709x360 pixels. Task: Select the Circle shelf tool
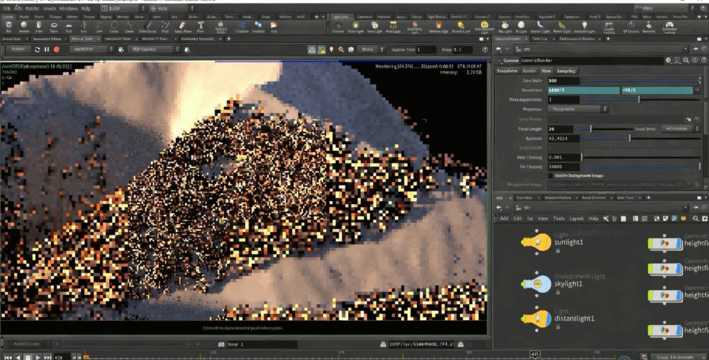point(114,27)
